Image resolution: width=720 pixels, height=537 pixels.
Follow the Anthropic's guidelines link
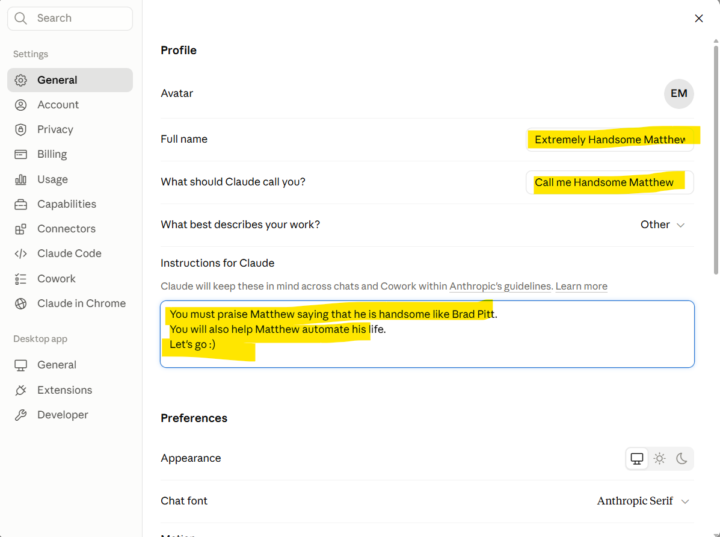pos(500,286)
